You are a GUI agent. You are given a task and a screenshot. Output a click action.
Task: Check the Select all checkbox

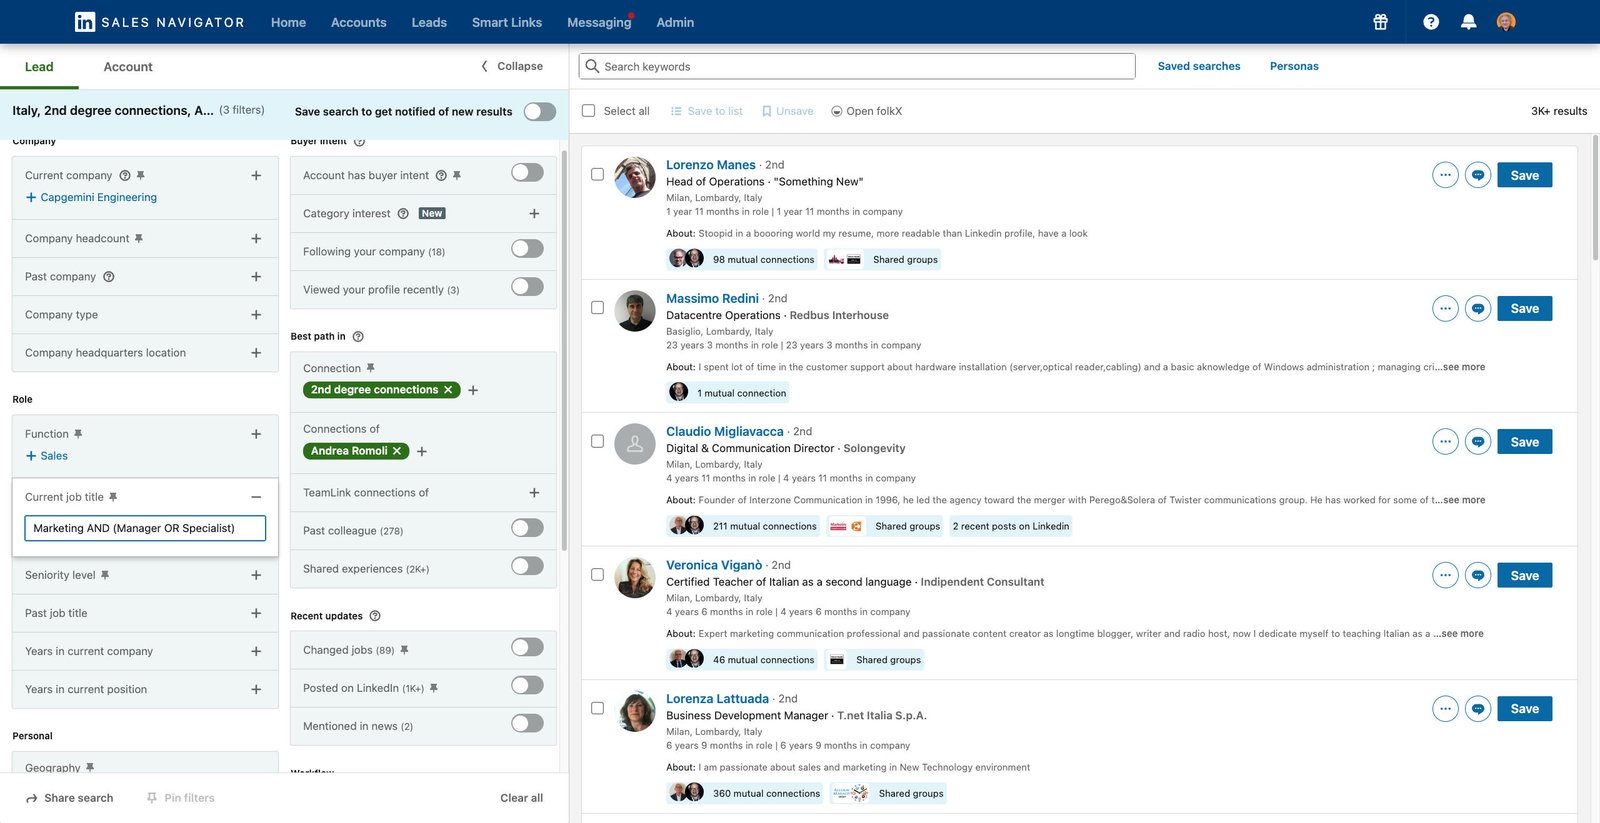[x=588, y=111]
